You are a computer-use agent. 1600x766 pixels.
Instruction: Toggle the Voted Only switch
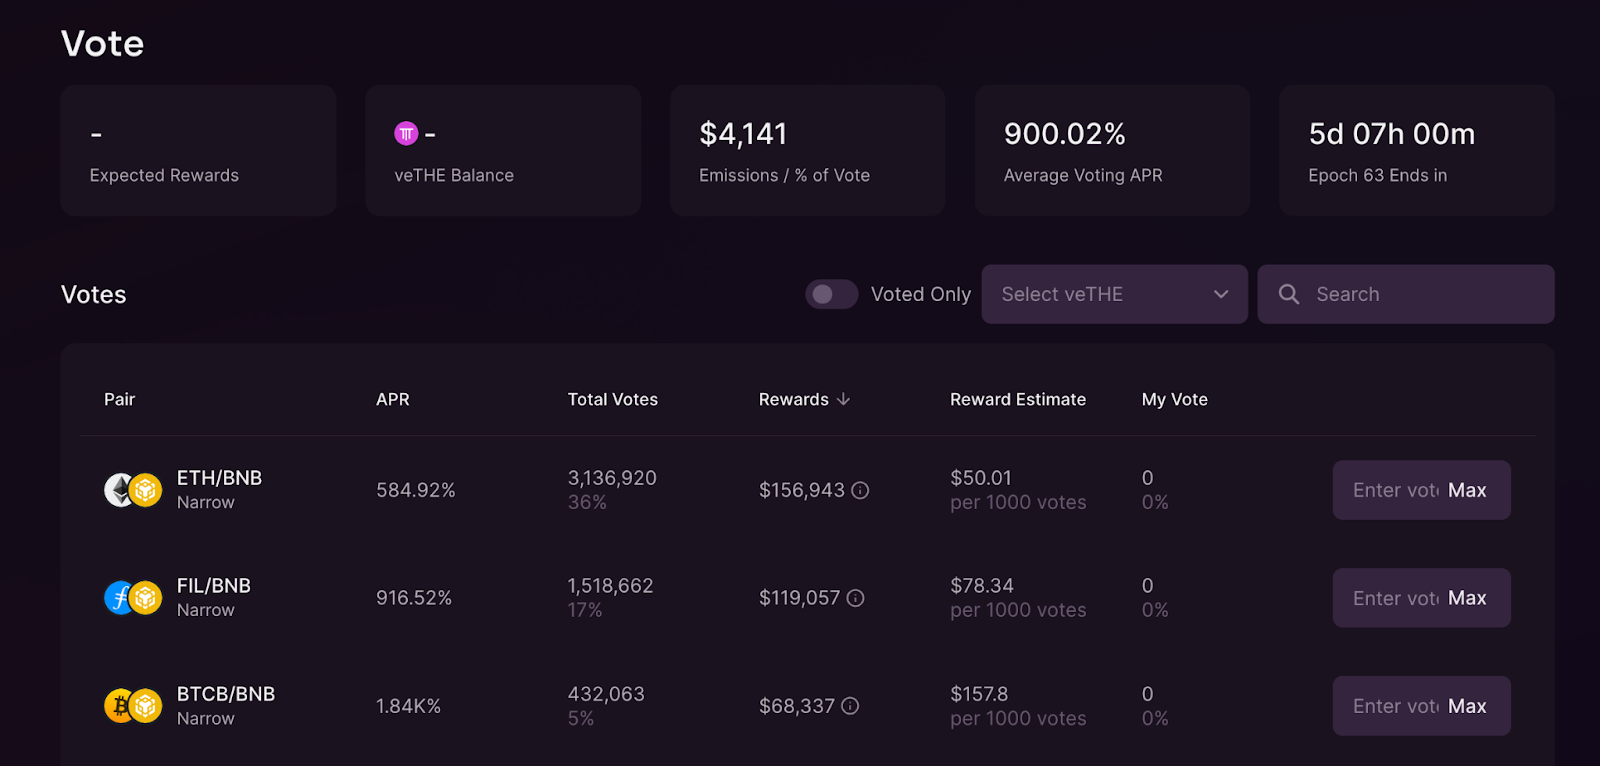pyautogui.click(x=831, y=294)
